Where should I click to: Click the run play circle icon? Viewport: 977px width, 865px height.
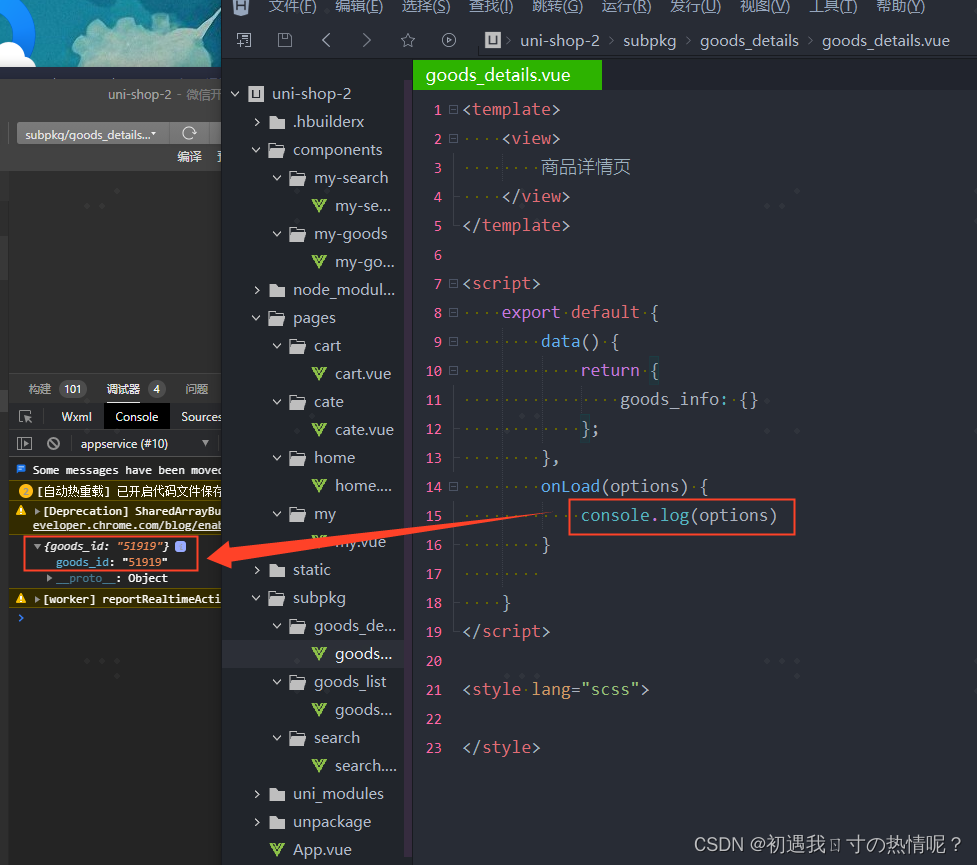click(x=449, y=41)
